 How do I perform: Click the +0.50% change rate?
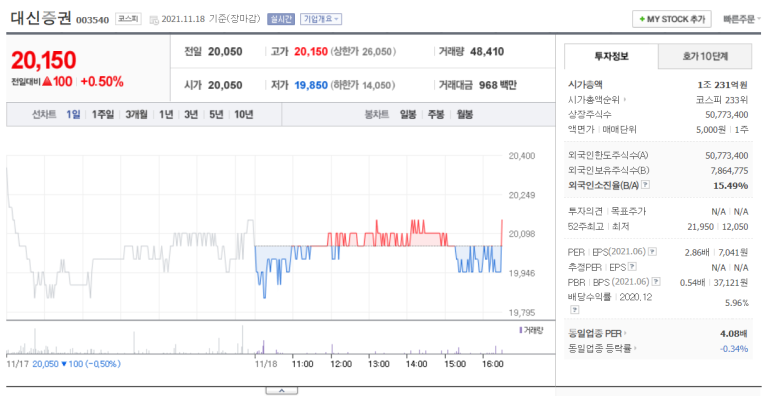(102, 81)
